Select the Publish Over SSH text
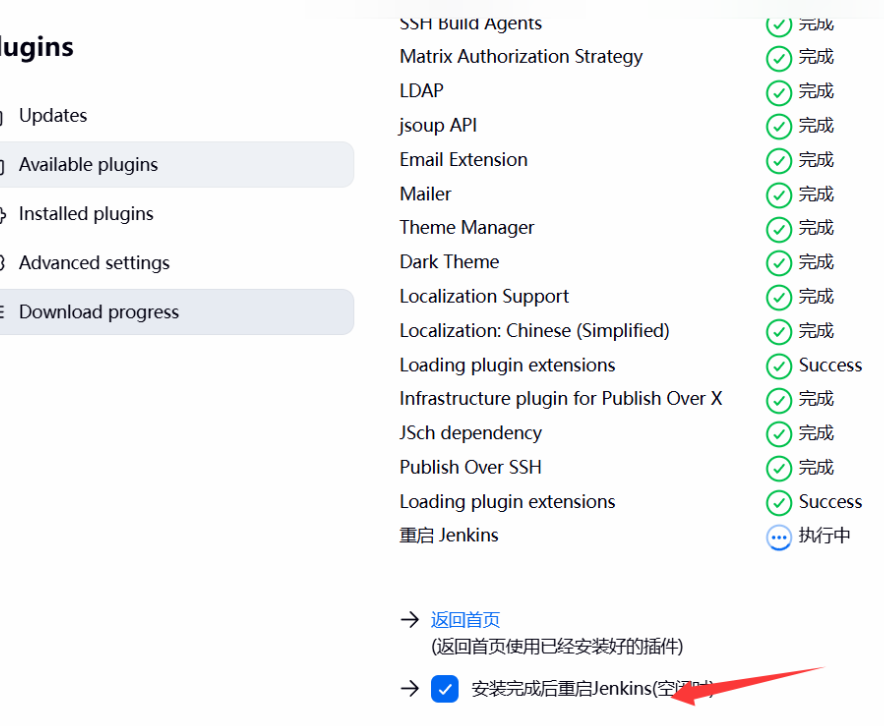Screen dimensions: 884x726 point(471,467)
